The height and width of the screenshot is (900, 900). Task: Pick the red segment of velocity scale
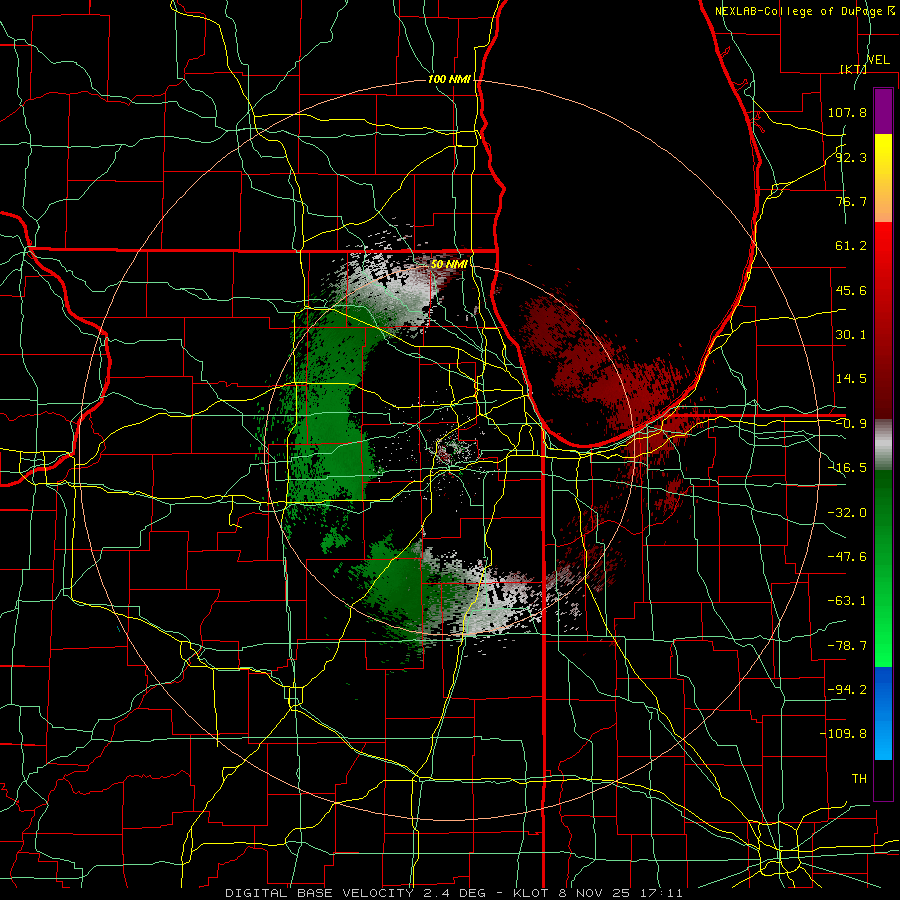tap(883, 320)
